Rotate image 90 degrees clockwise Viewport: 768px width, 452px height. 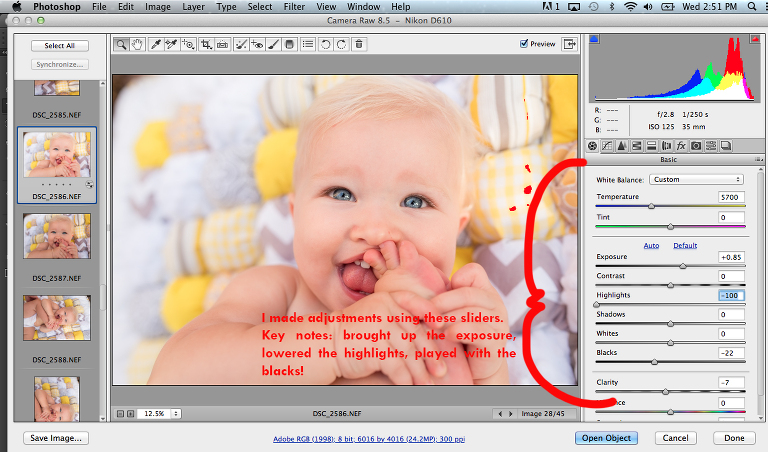coord(341,45)
